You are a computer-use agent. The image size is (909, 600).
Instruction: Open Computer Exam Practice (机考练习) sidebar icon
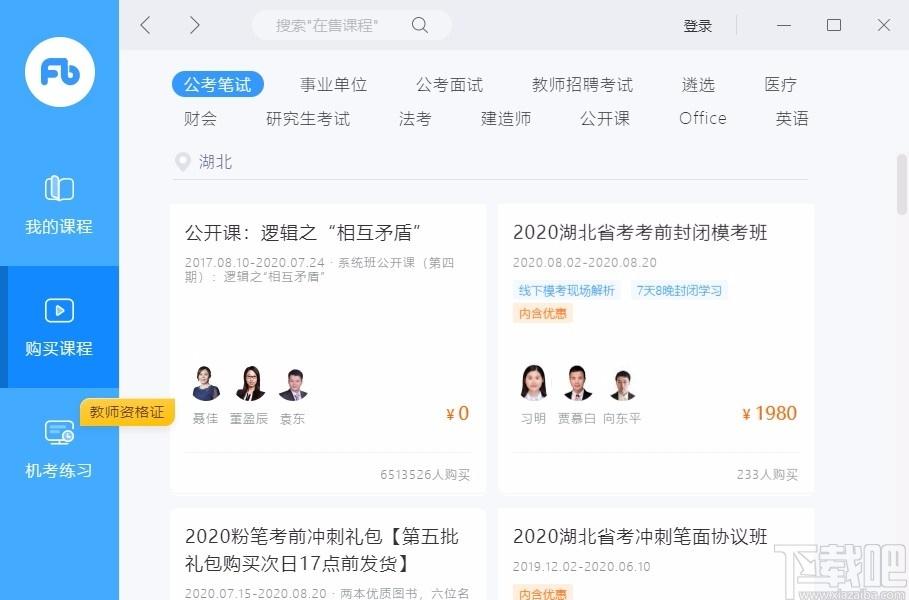59,433
